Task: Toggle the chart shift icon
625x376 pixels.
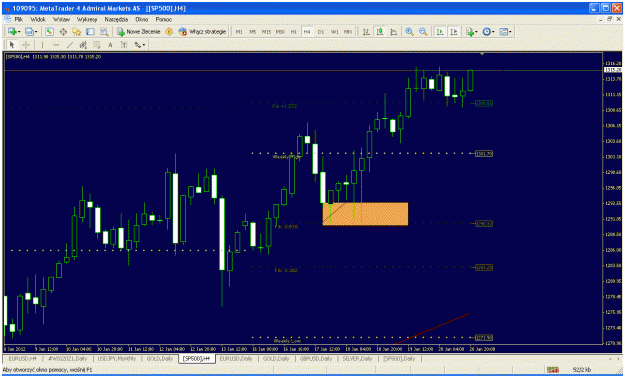Action: tap(454, 31)
